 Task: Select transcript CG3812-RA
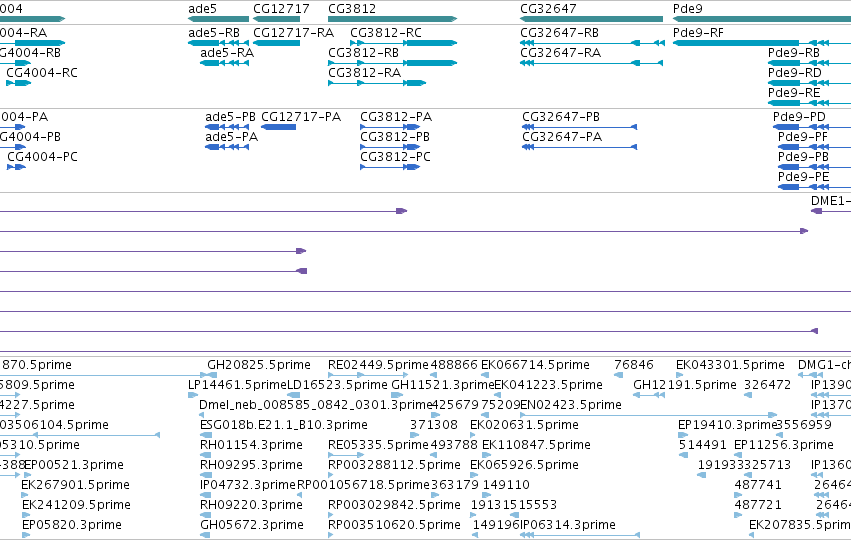(x=377, y=83)
